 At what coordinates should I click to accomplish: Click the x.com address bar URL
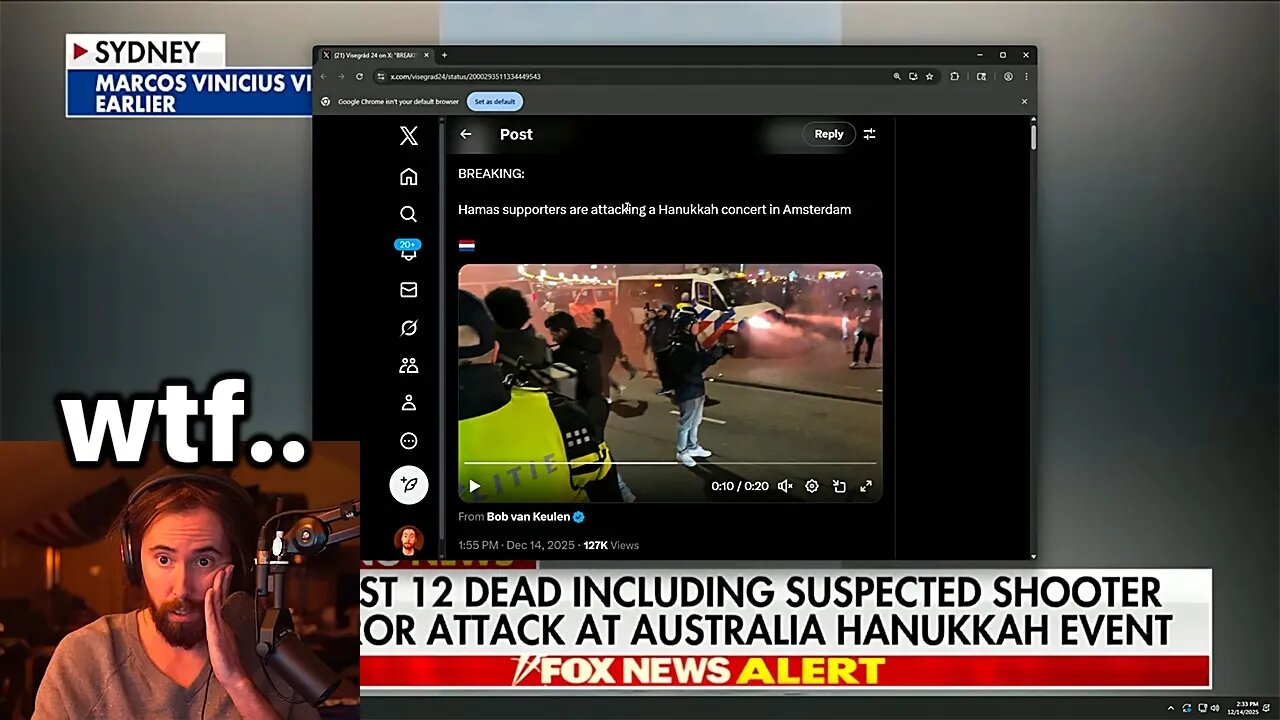pos(466,76)
